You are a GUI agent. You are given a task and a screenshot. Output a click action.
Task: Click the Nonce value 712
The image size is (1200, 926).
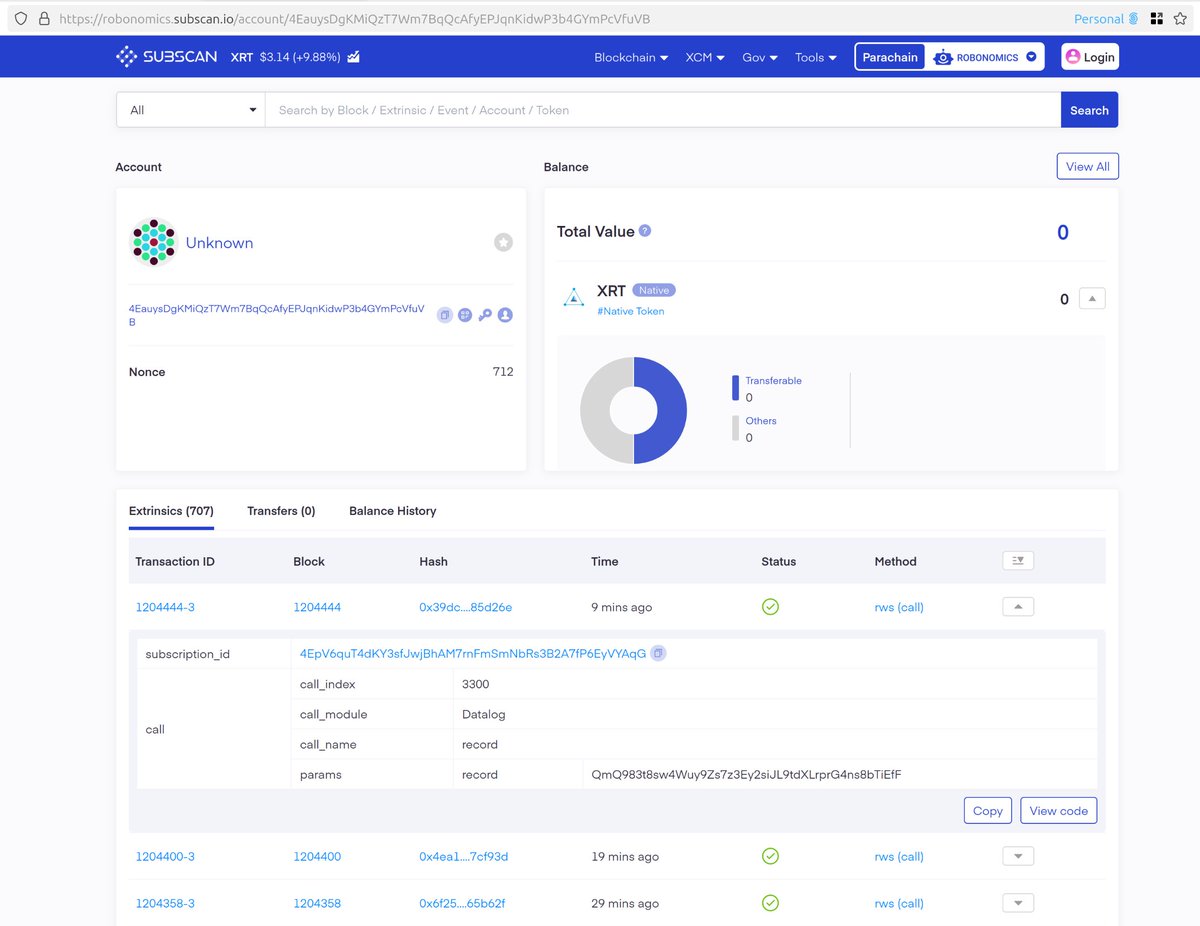(503, 371)
